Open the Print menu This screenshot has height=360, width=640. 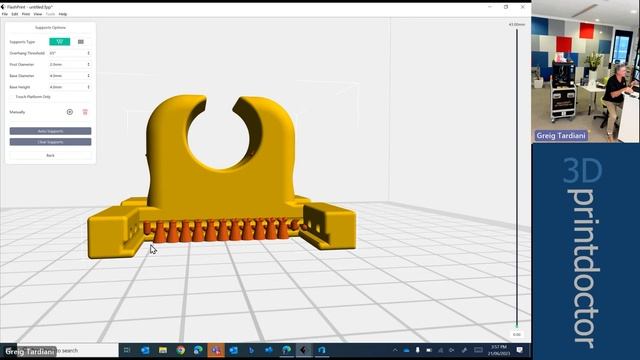(26, 14)
